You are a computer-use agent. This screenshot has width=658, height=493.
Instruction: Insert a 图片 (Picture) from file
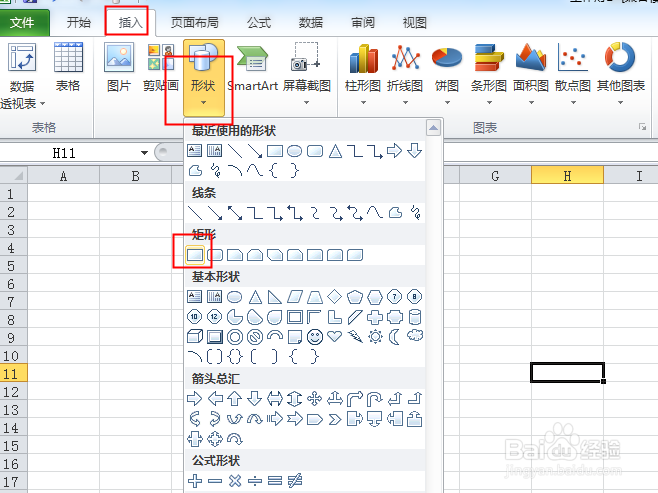click(119, 67)
